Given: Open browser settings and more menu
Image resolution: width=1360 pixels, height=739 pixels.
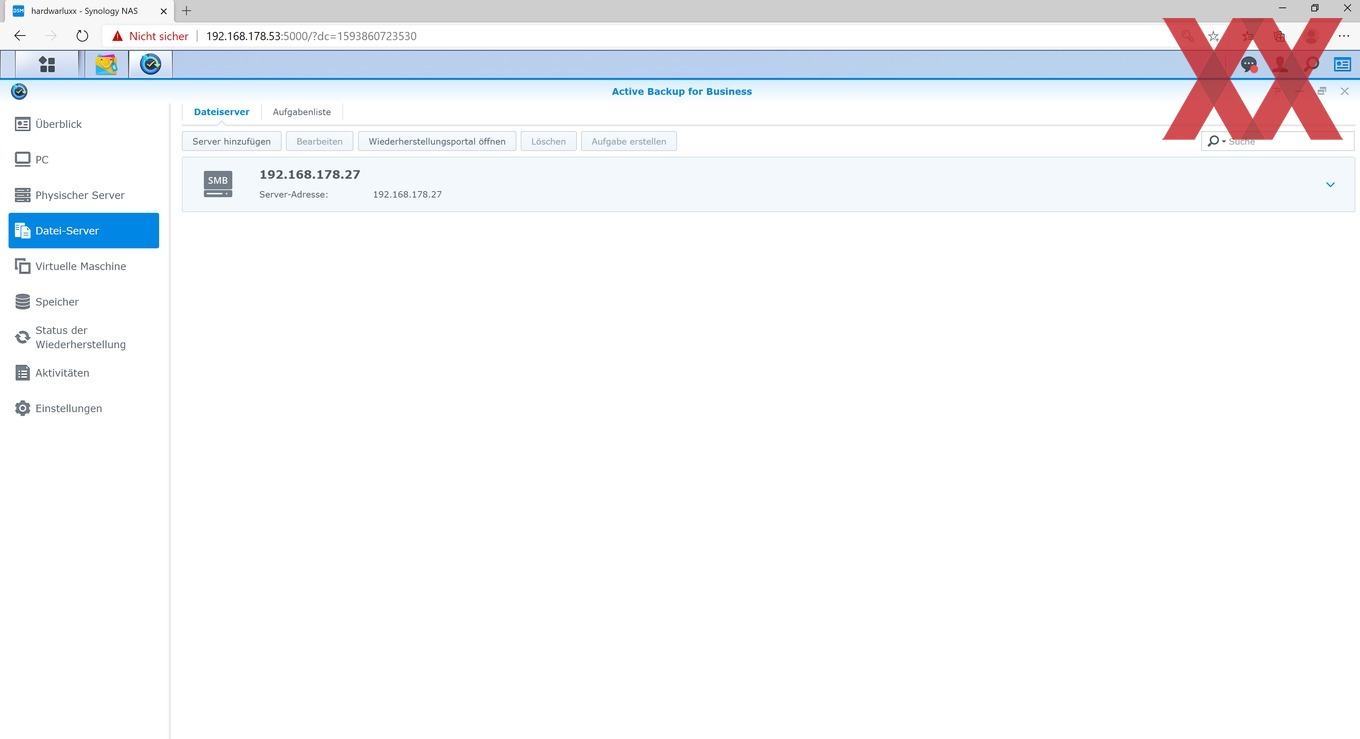Looking at the screenshot, I should point(1343,36).
